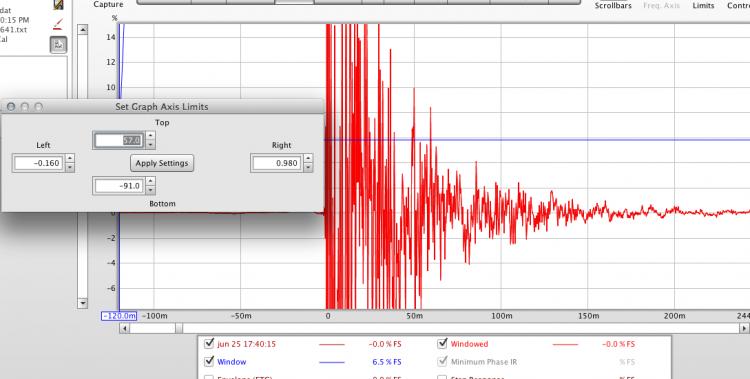Click the Apply Settings button

point(162,163)
